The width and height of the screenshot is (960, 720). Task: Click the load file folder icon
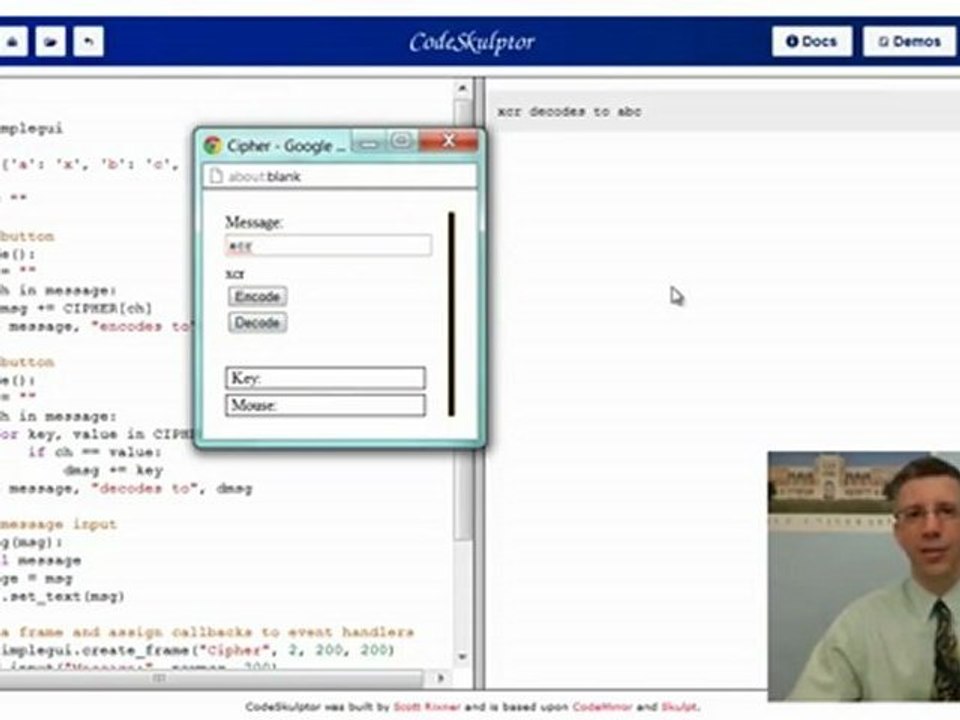[50, 42]
